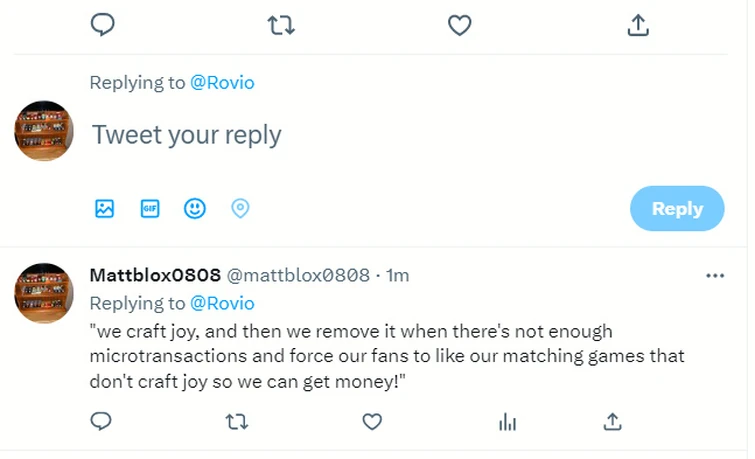Click the top tweet's reply bubble icon
This screenshot has height=459, width=755.
pos(103,25)
